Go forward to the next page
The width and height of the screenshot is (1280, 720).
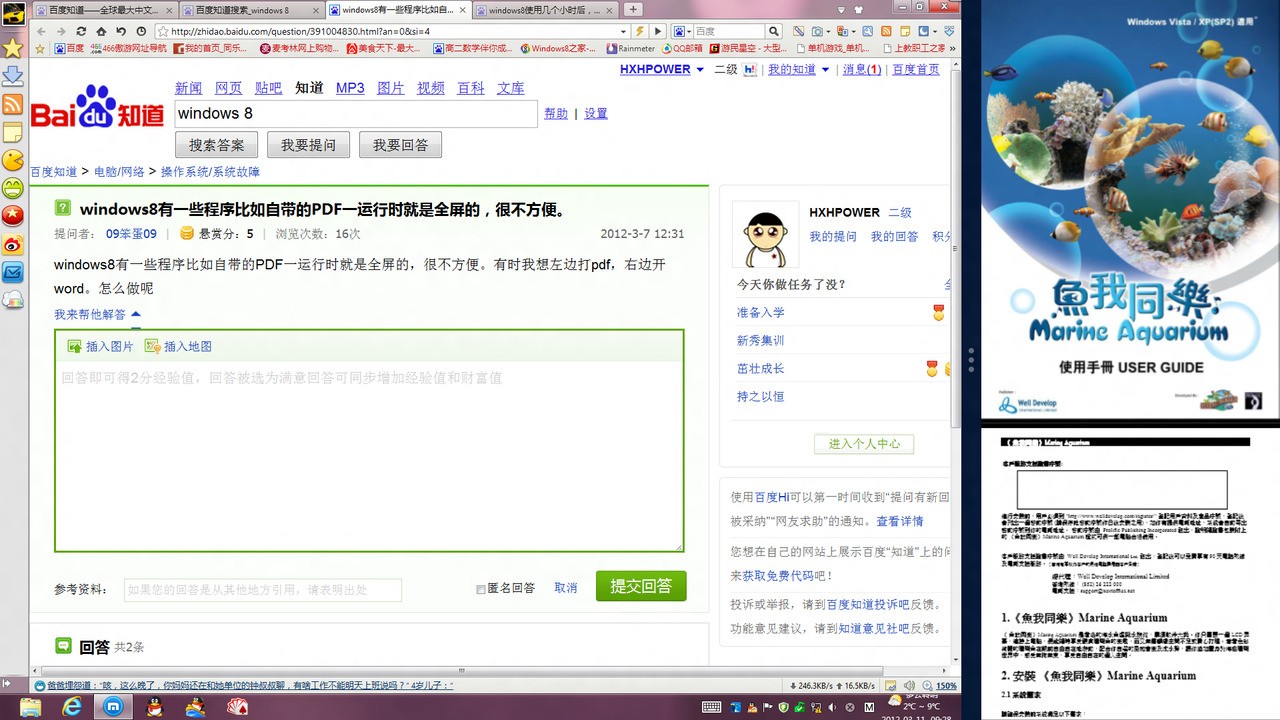[x=61, y=31]
